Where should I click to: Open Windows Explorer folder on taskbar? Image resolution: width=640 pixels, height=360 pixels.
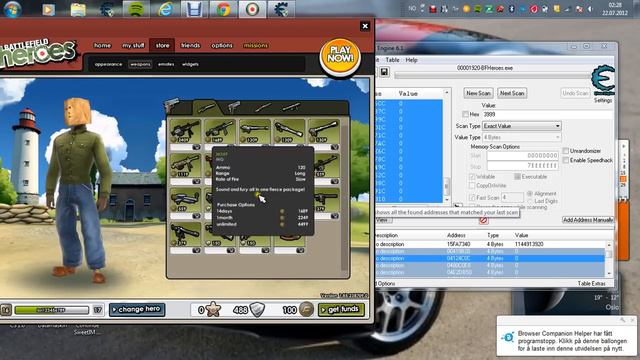click(x=78, y=9)
